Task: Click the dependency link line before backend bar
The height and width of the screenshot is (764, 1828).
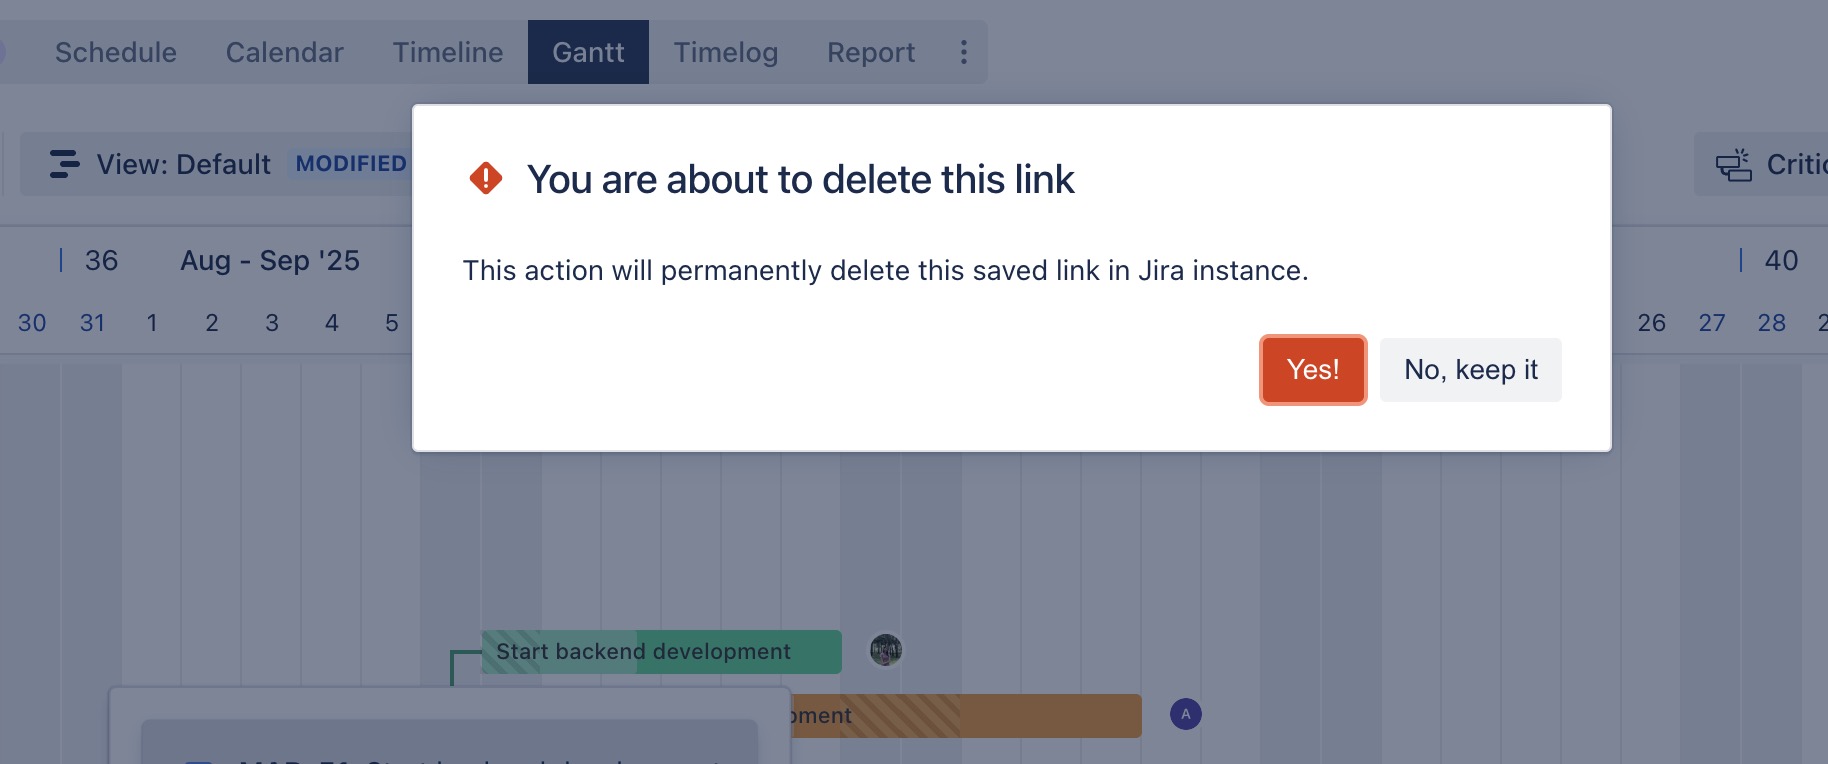Action: coord(453,665)
